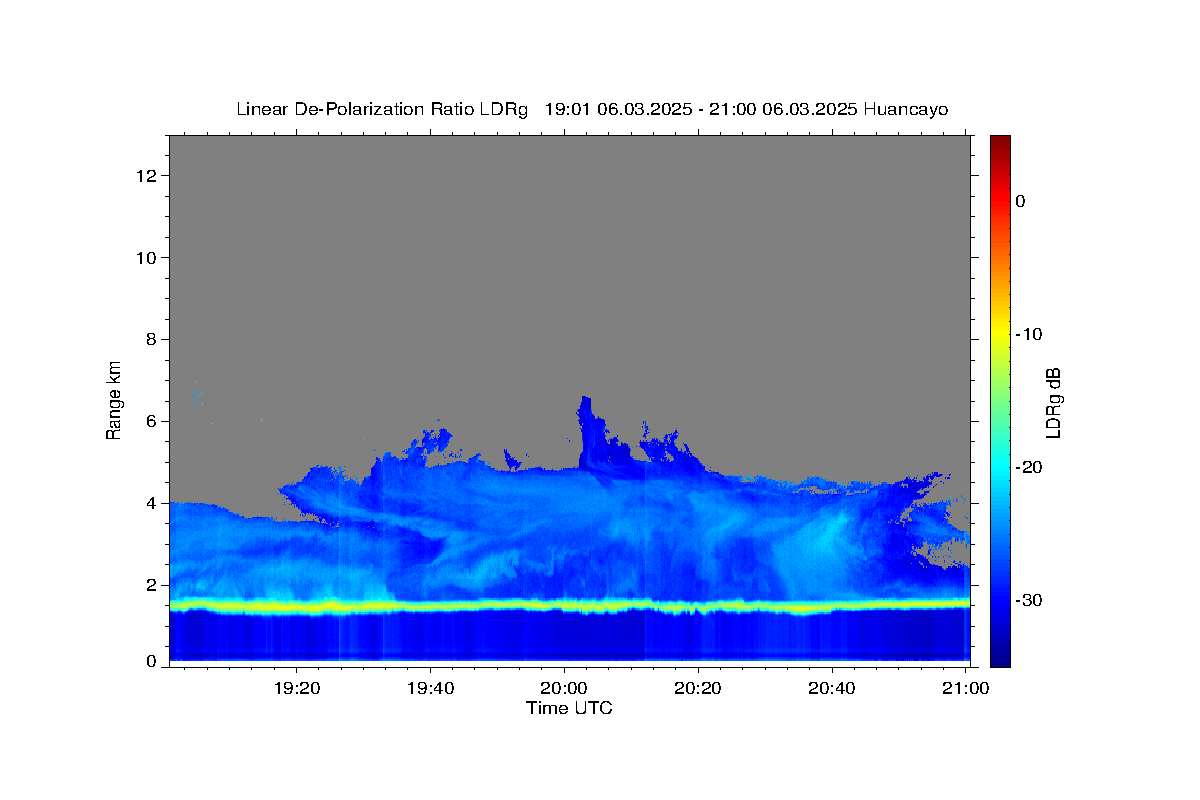The image size is (1200, 800).
Task: Click the tall cloud spike just after 20:00
Action: click(587, 432)
